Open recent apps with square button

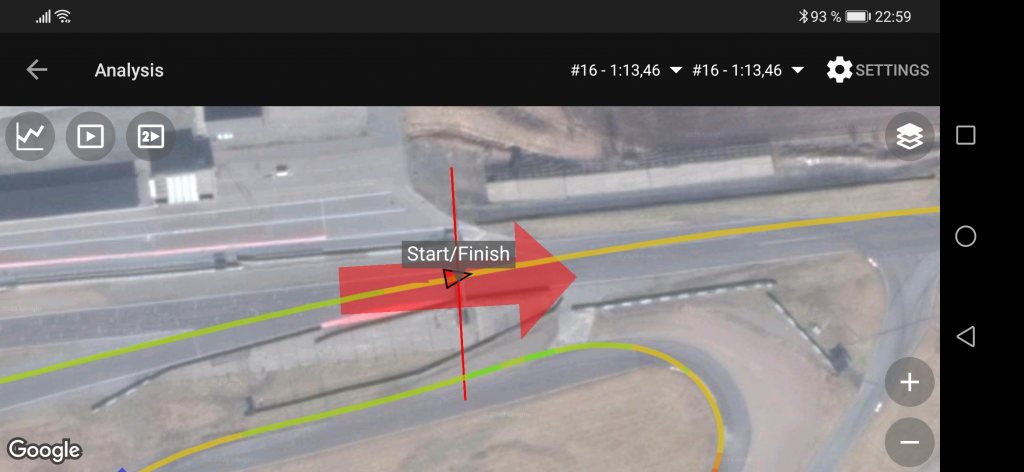[965, 136]
